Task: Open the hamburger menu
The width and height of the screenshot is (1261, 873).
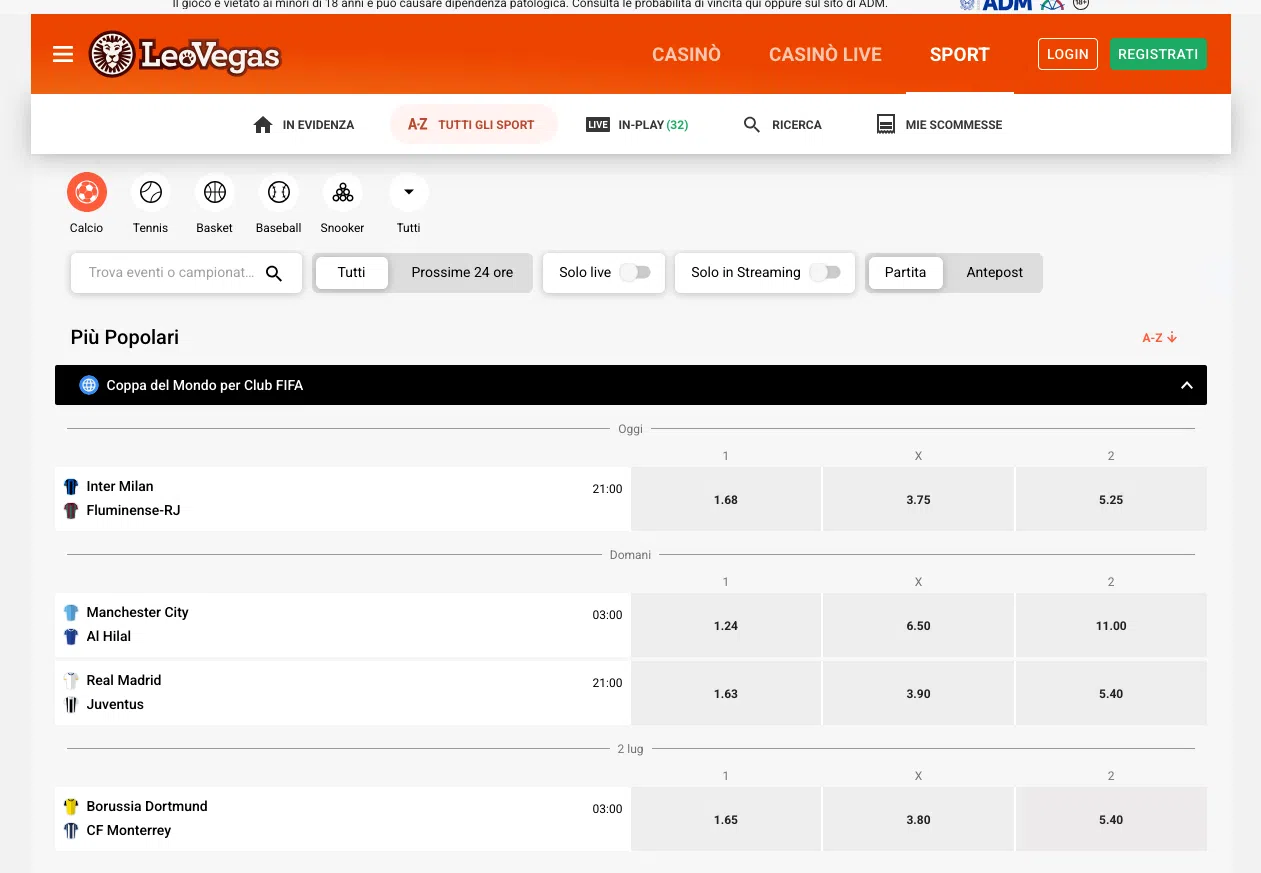Action: 63,54
